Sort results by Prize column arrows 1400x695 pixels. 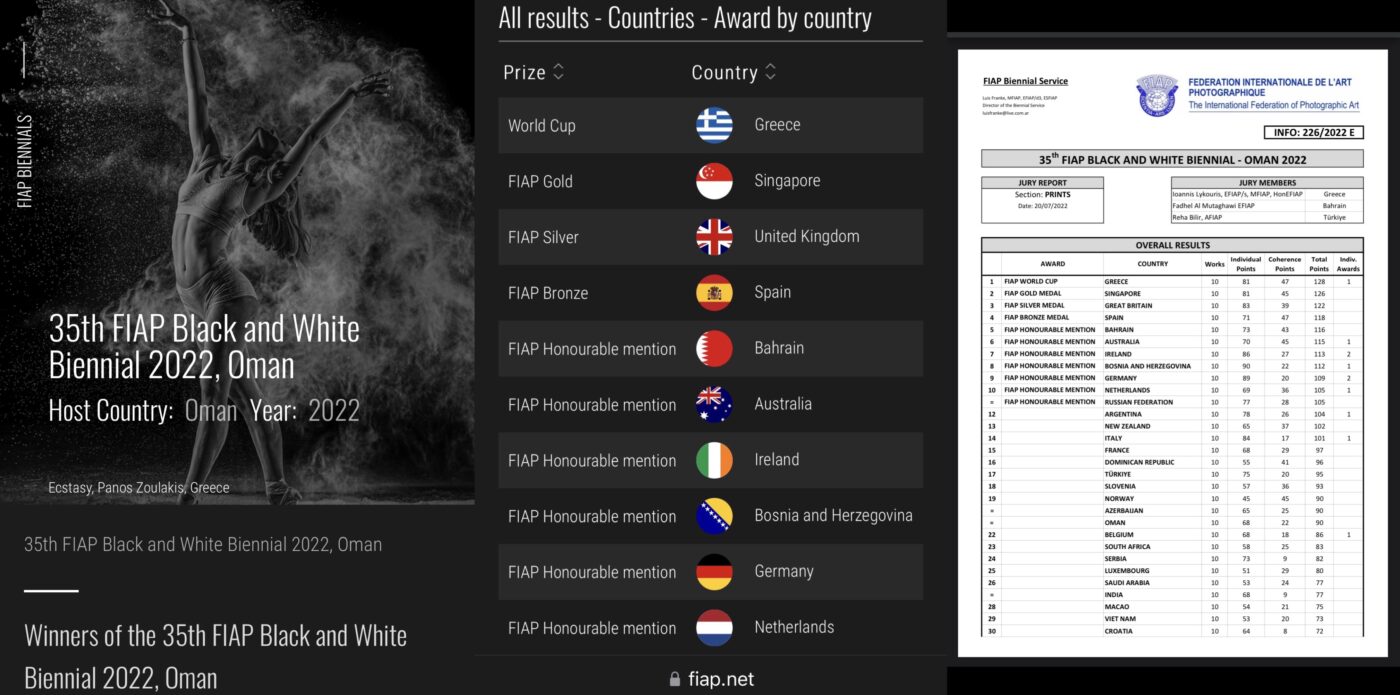click(559, 72)
